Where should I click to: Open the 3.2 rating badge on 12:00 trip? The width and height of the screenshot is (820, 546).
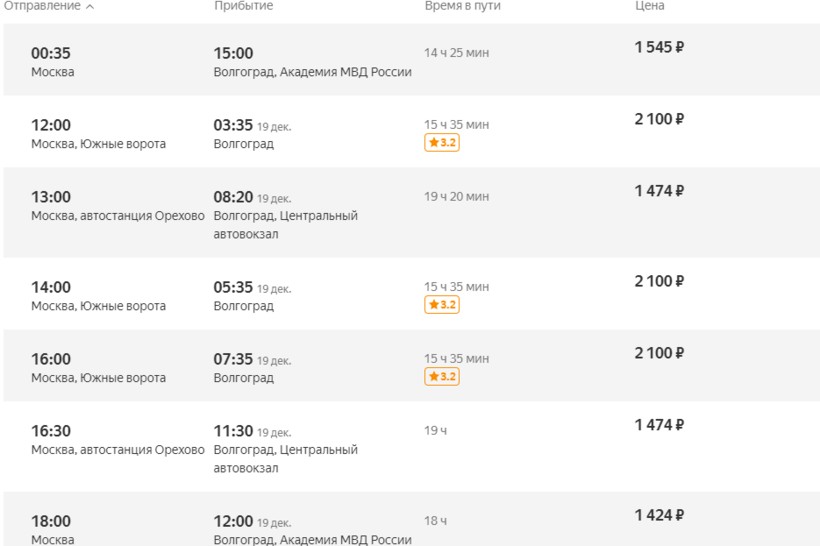442,142
